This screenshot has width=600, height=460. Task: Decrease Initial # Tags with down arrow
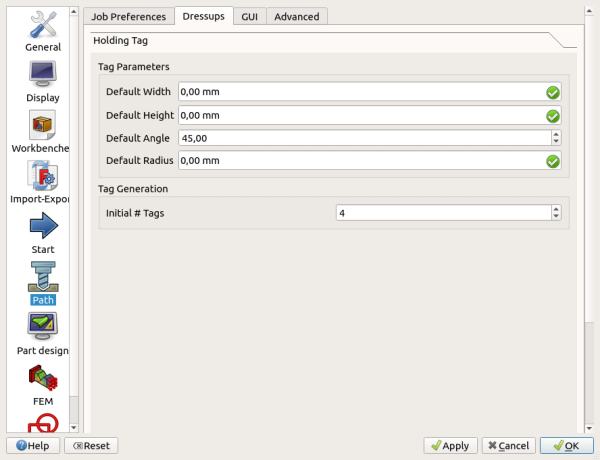point(556,217)
